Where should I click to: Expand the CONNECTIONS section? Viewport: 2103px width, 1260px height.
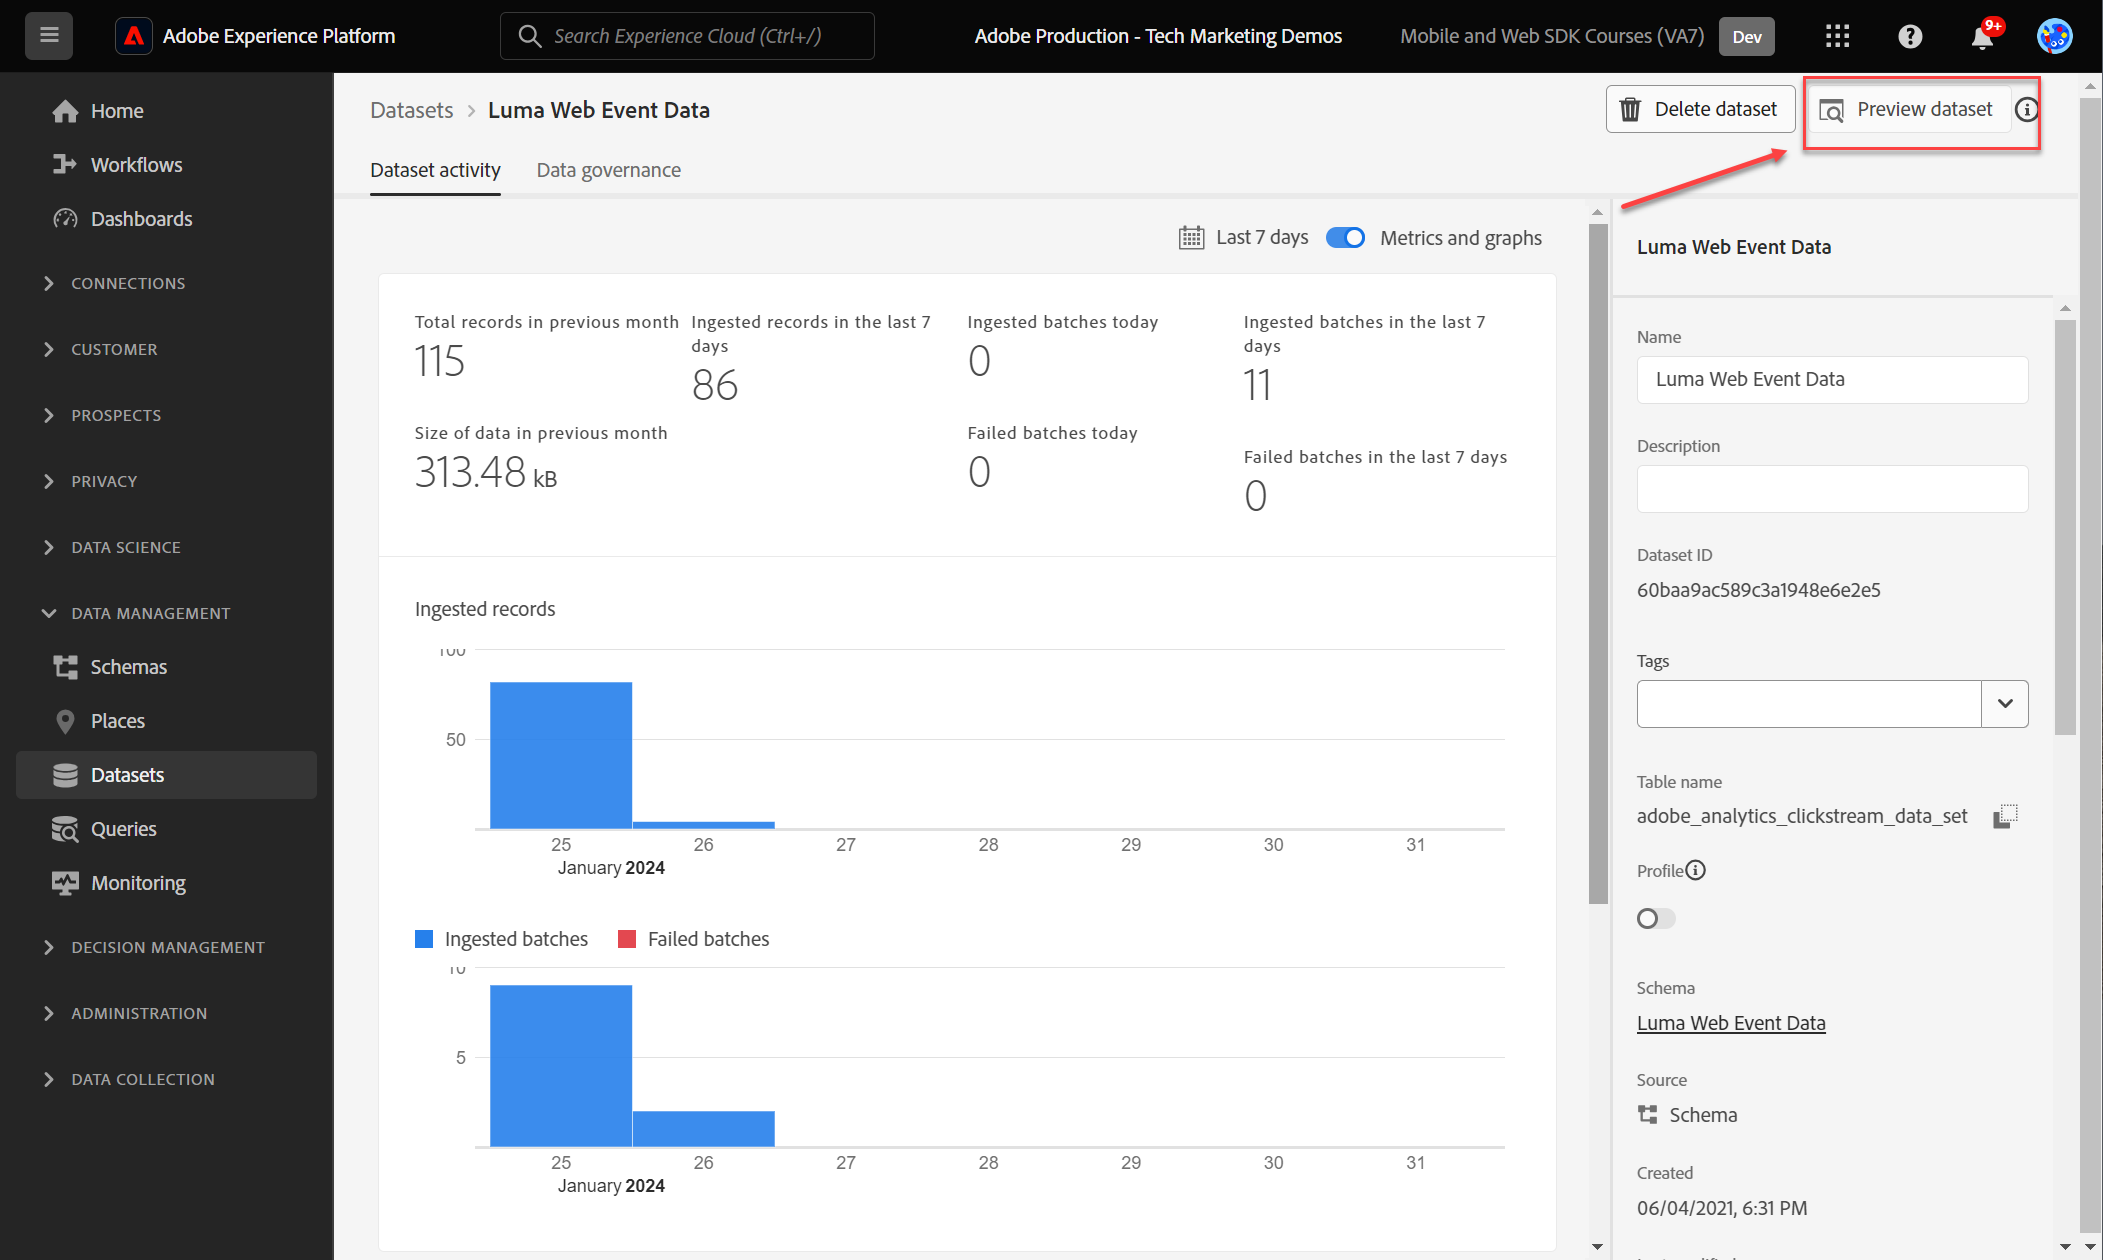coord(128,284)
